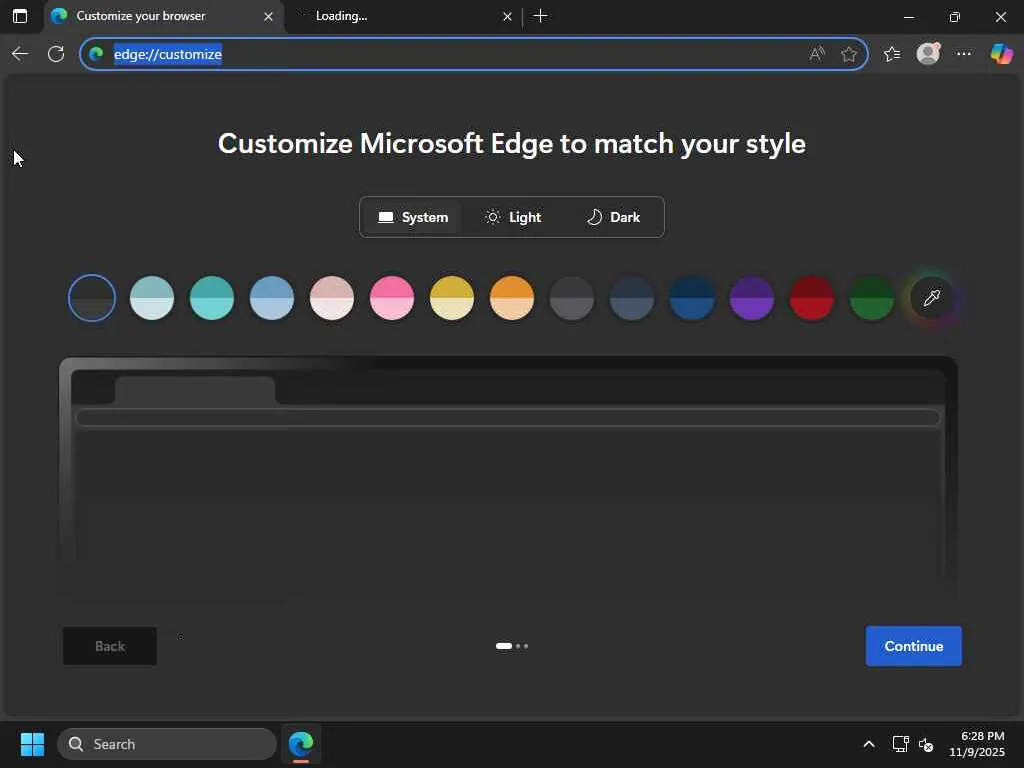This screenshot has width=1024, height=768.
Task: Choose the teal color swatch
Action: (212, 298)
